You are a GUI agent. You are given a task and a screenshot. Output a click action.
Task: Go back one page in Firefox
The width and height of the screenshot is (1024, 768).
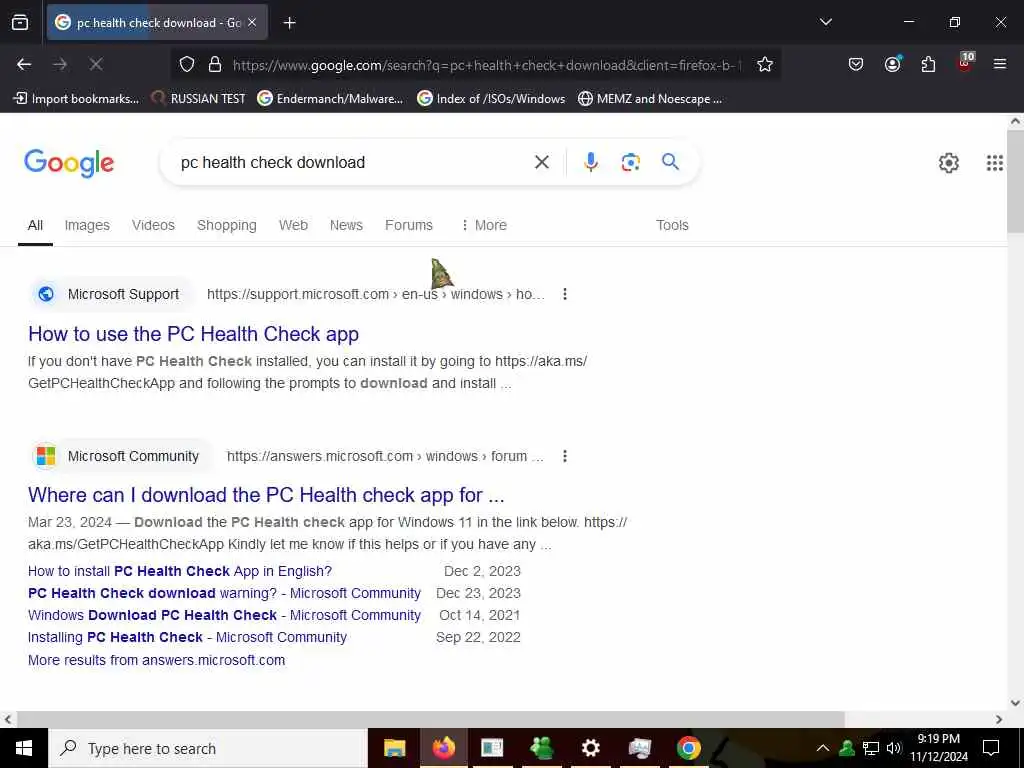24,64
